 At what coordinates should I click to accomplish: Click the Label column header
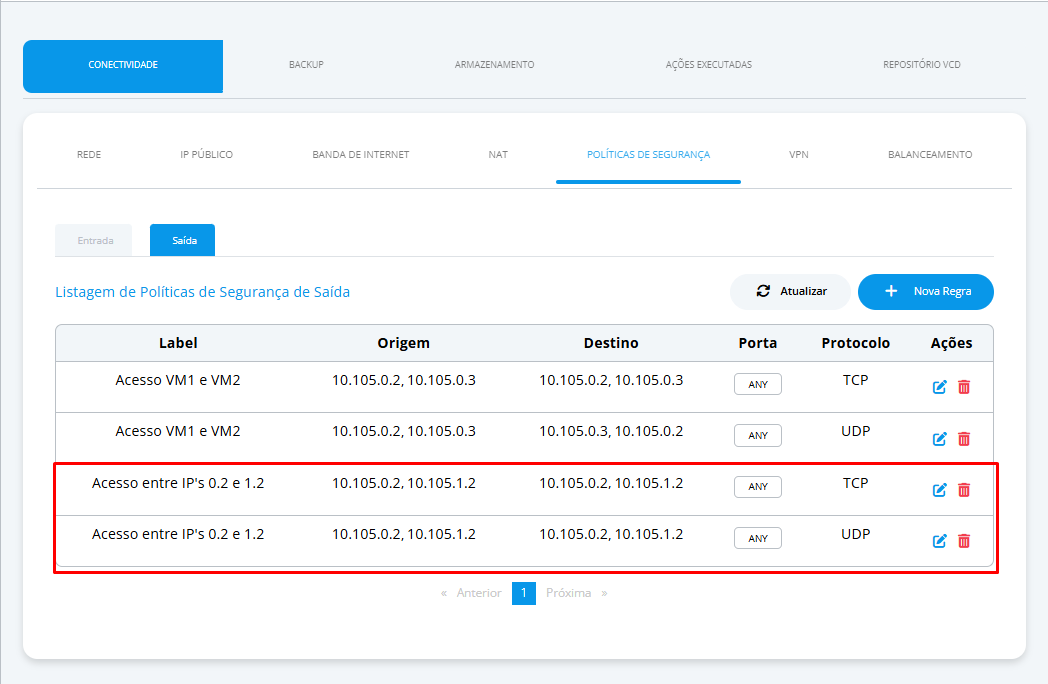coord(178,343)
